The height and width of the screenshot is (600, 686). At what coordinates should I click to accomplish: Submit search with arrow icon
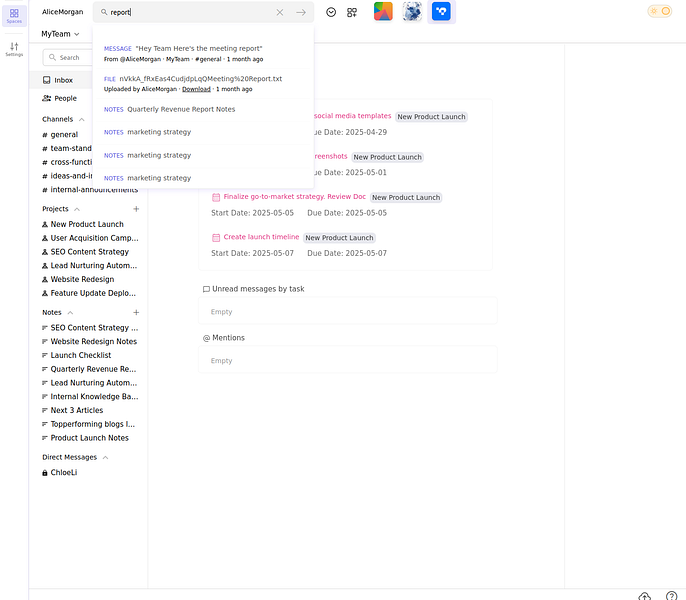301,12
